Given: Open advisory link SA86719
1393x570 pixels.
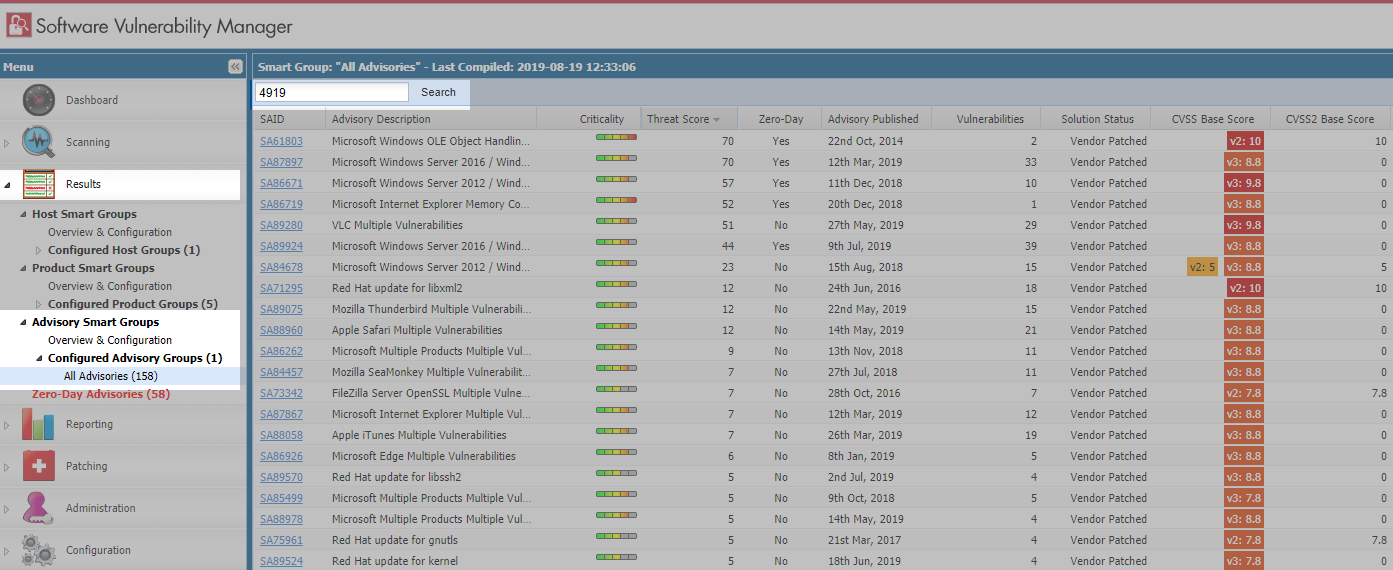Looking at the screenshot, I should pos(281,204).
